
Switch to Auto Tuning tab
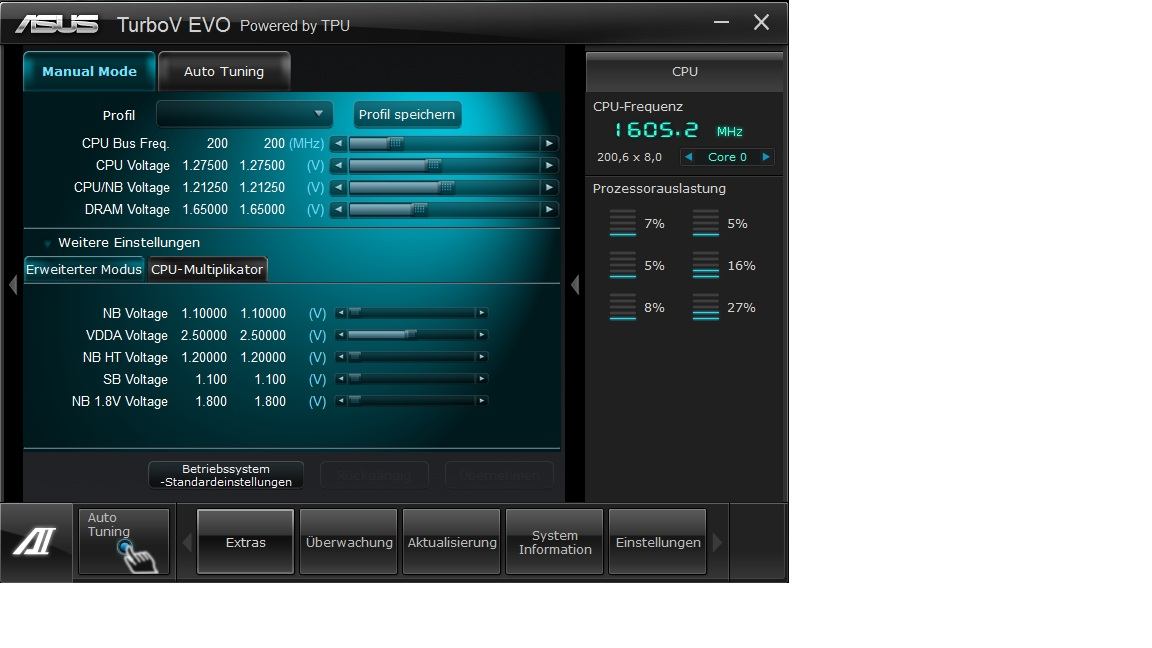(224, 71)
